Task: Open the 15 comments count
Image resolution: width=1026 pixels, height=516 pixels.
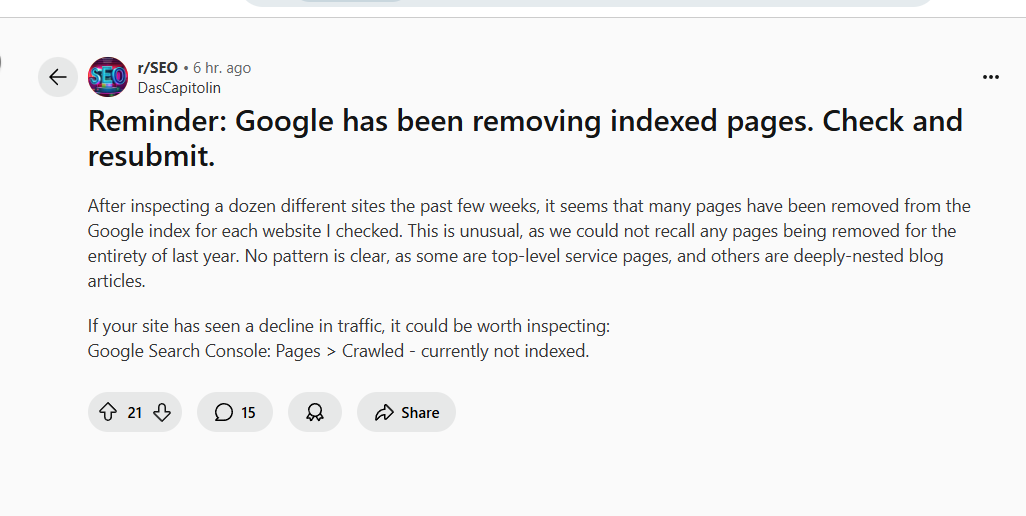Action: pyautogui.click(x=248, y=412)
